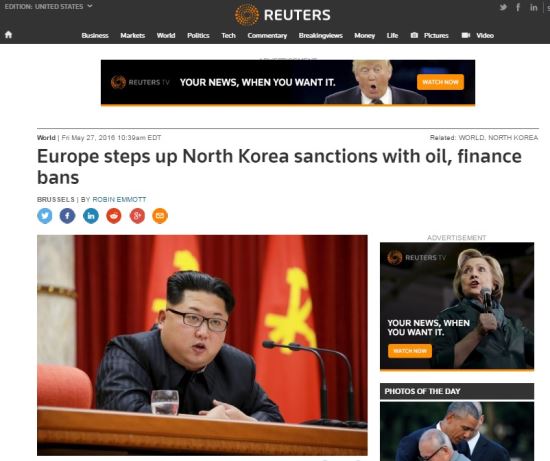Open the Pictures section
This screenshot has height=461, width=550.
[x=430, y=35]
